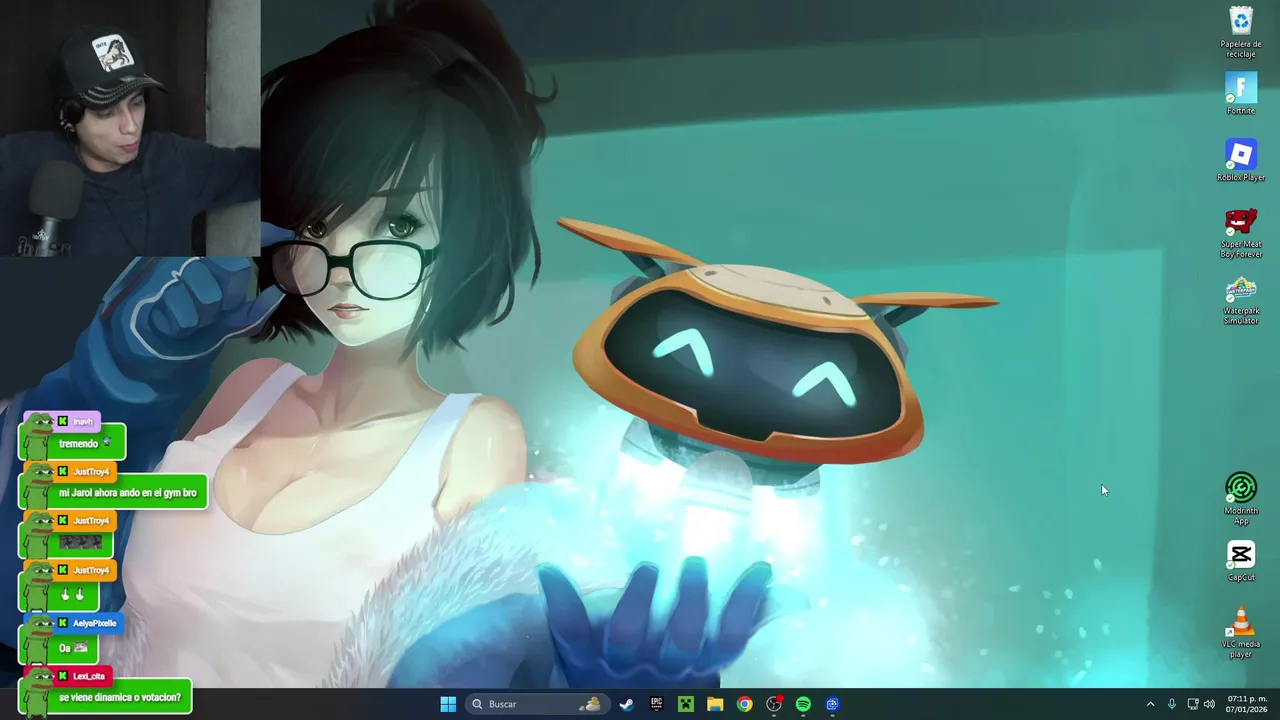Open the network tray icon
The width and height of the screenshot is (1280, 720).
[x=1193, y=704]
